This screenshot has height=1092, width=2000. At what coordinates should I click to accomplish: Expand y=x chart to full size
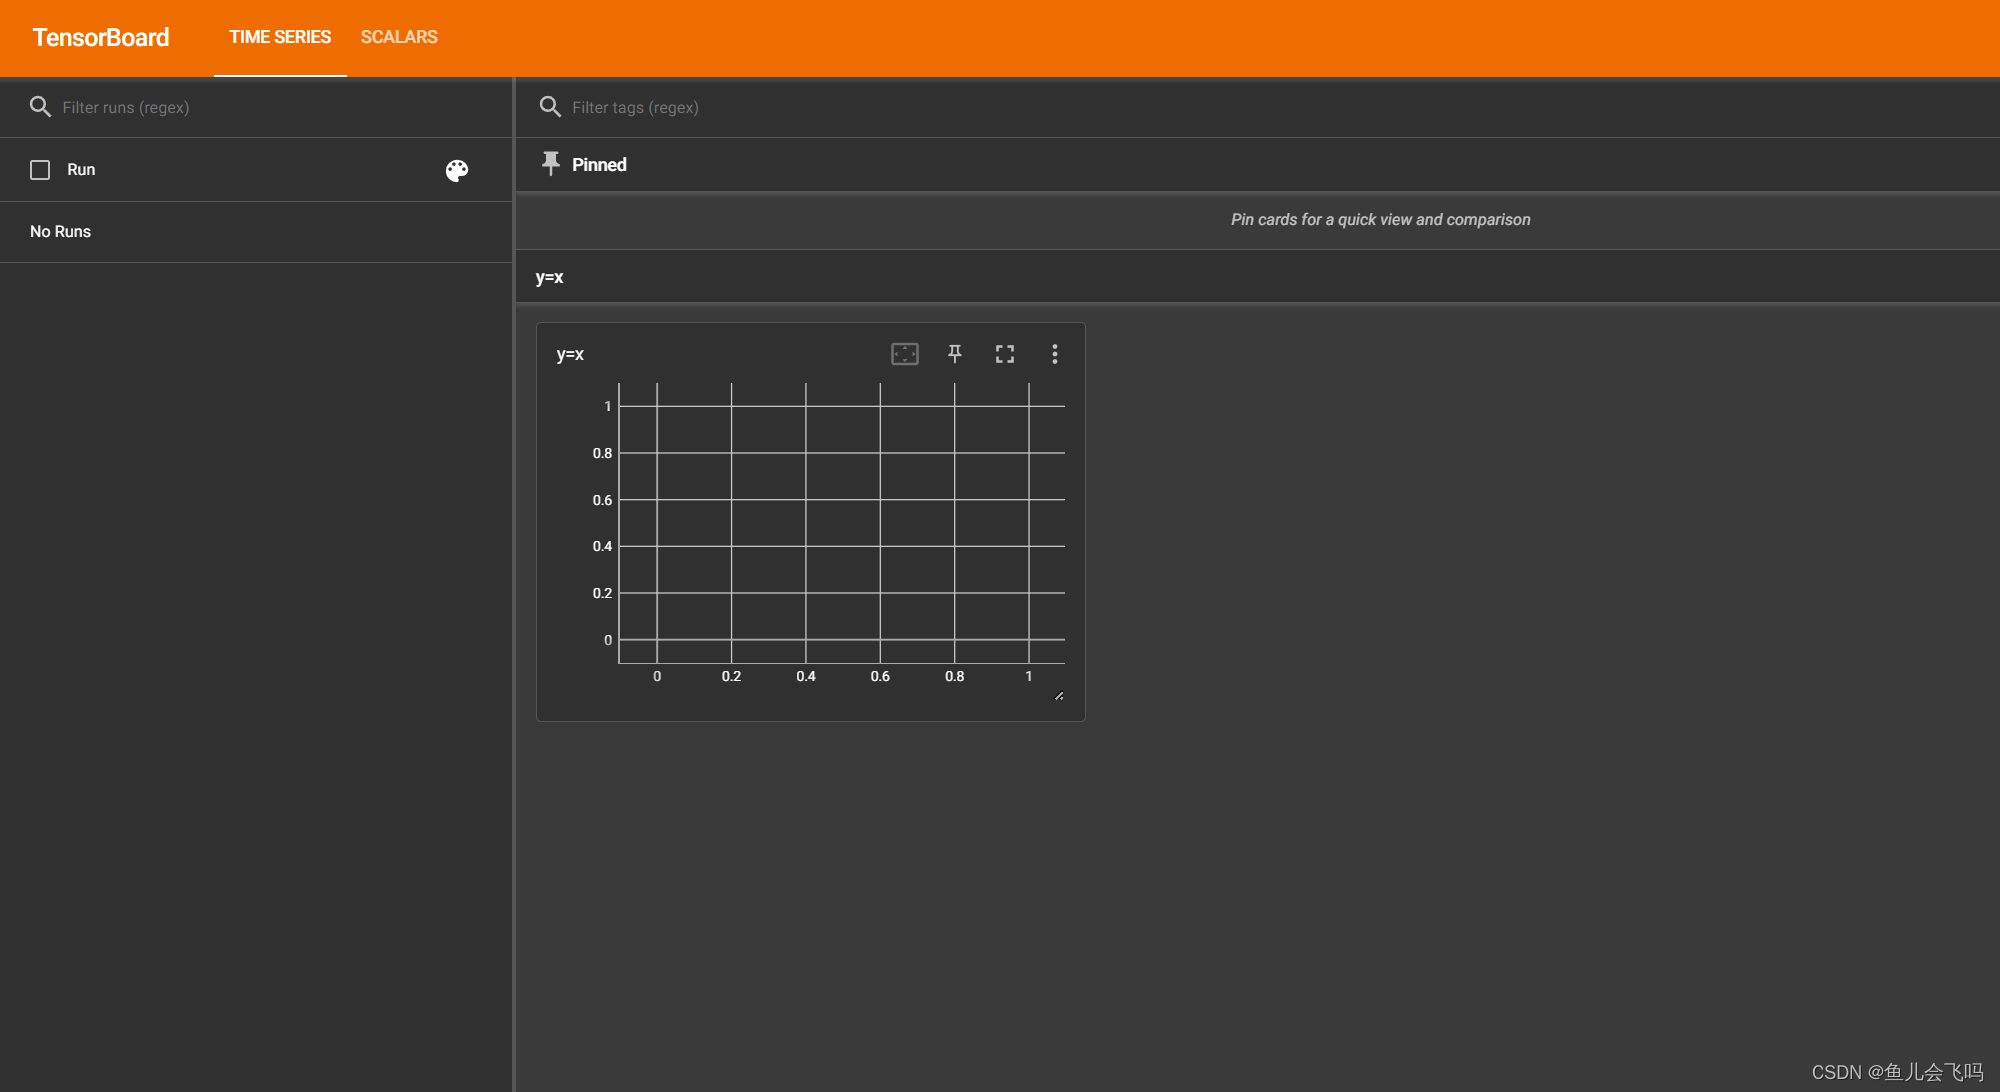pyautogui.click(x=1004, y=354)
